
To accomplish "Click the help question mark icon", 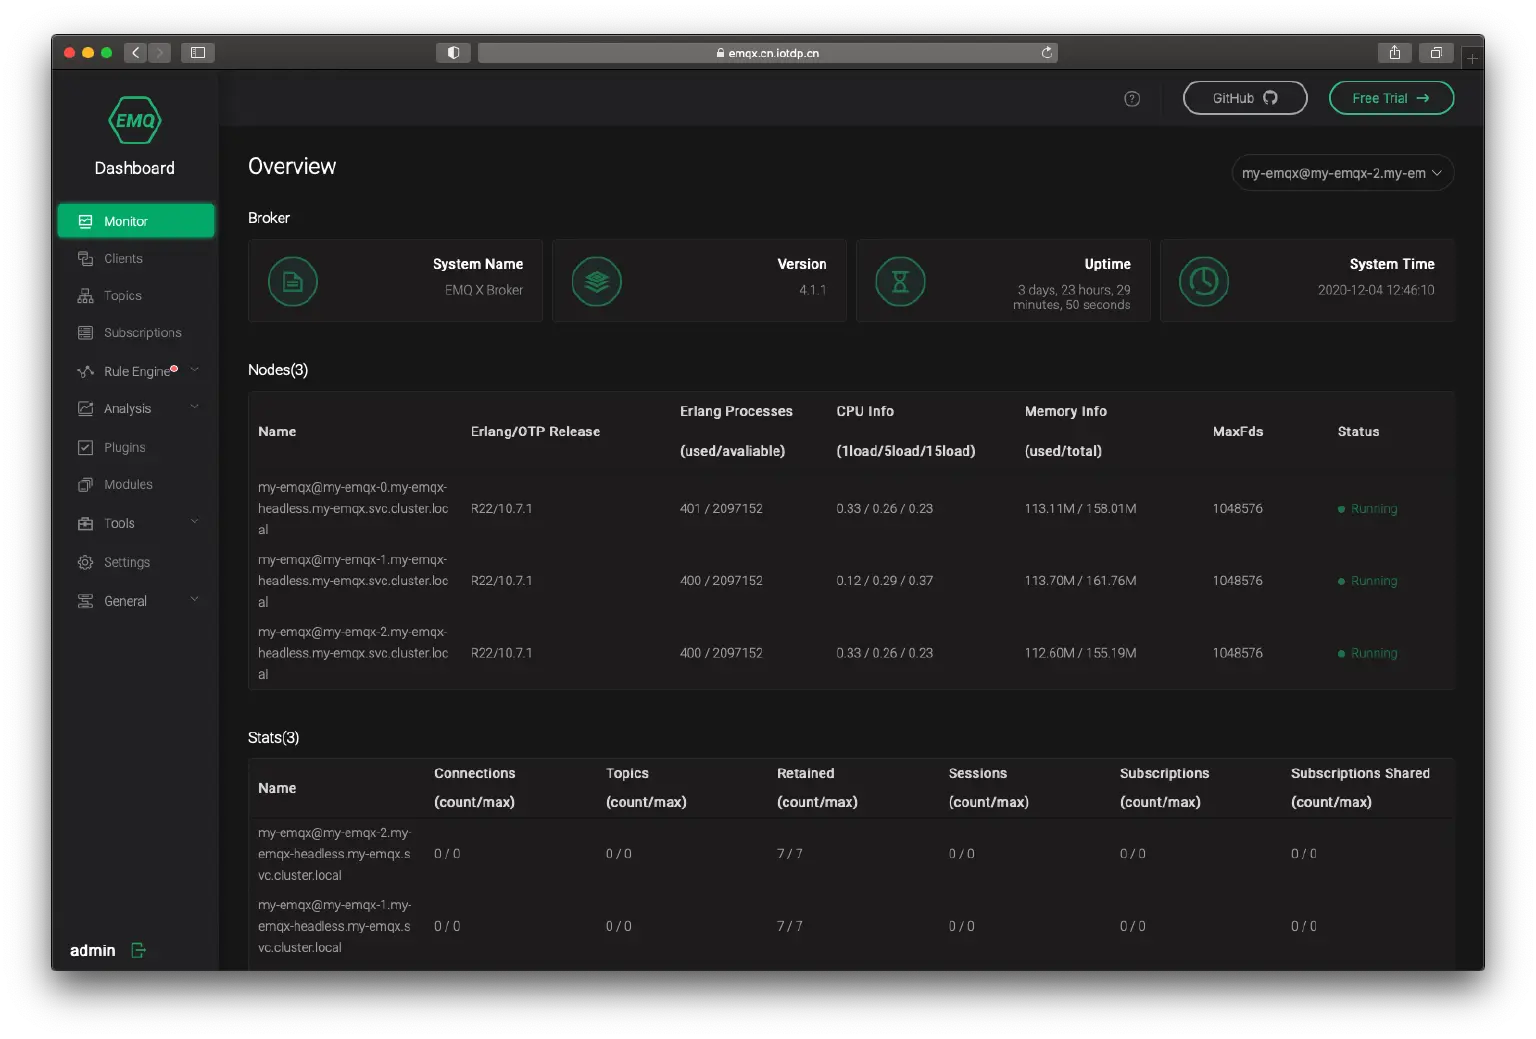I will (x=1132, y=98).
